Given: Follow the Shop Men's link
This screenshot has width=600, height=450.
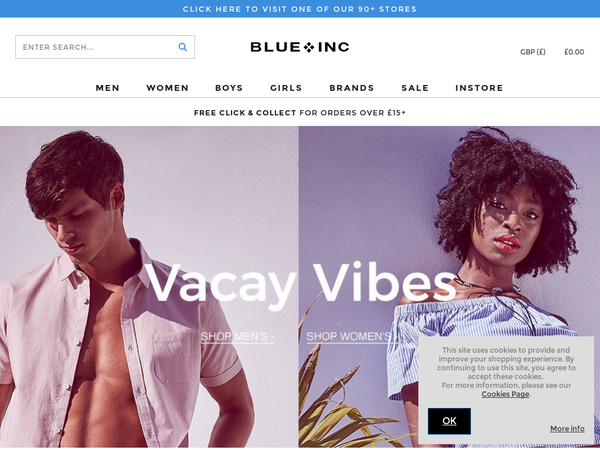Looking at the screenshot, I should coord(238,336).
